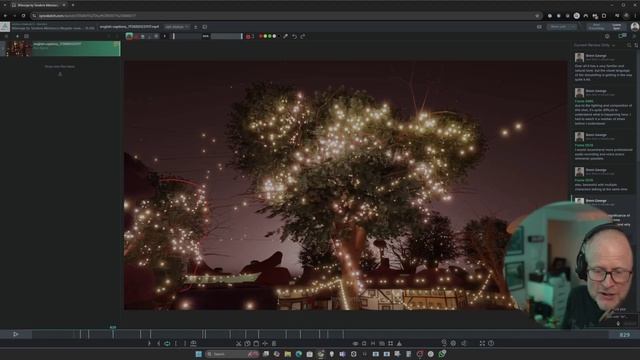Open Windows Start menu

[199, 354]
